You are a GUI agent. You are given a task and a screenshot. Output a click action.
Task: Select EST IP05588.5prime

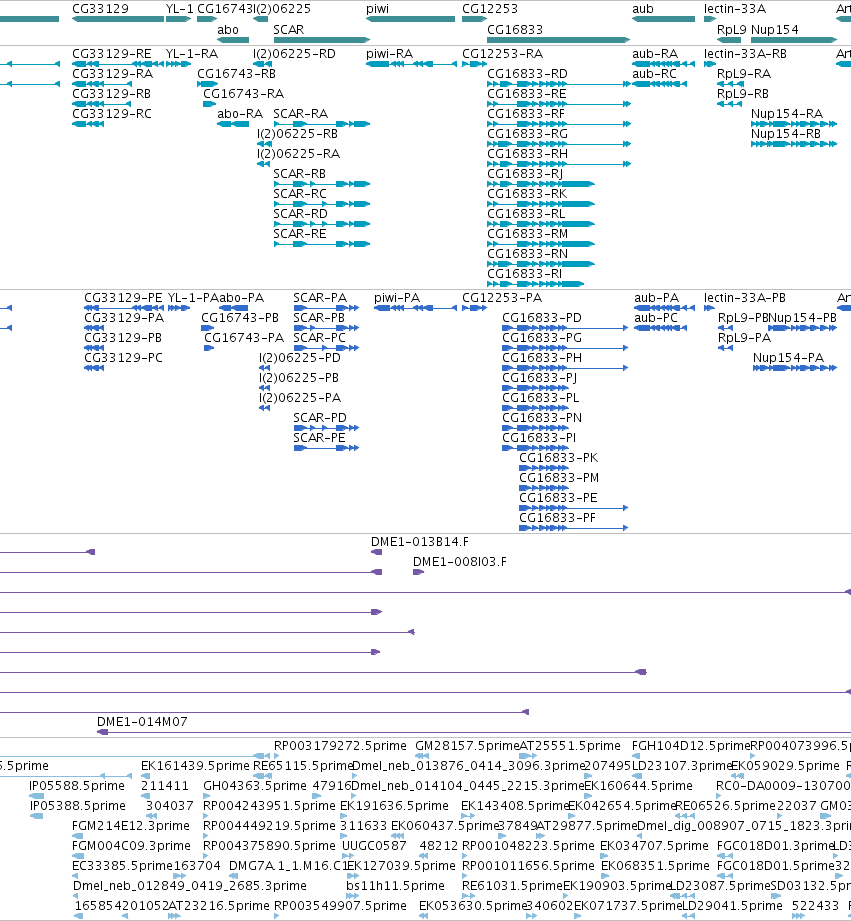coord(77,785)
